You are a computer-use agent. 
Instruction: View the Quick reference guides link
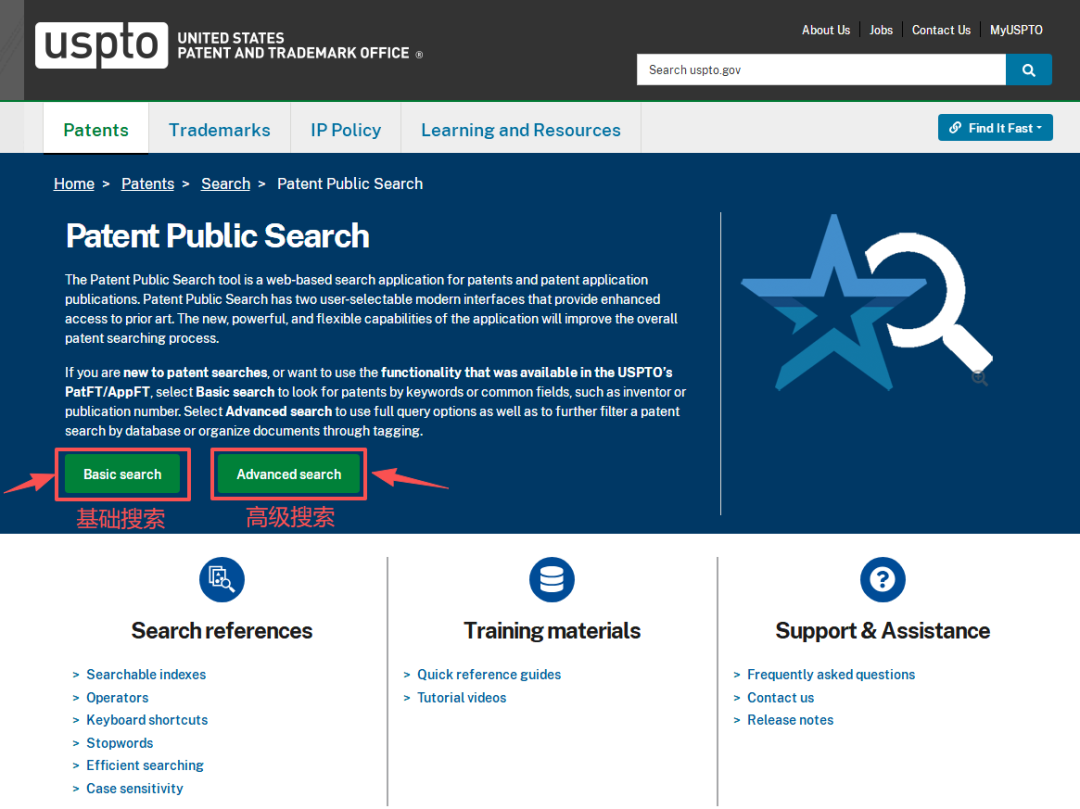pos(489,675)
